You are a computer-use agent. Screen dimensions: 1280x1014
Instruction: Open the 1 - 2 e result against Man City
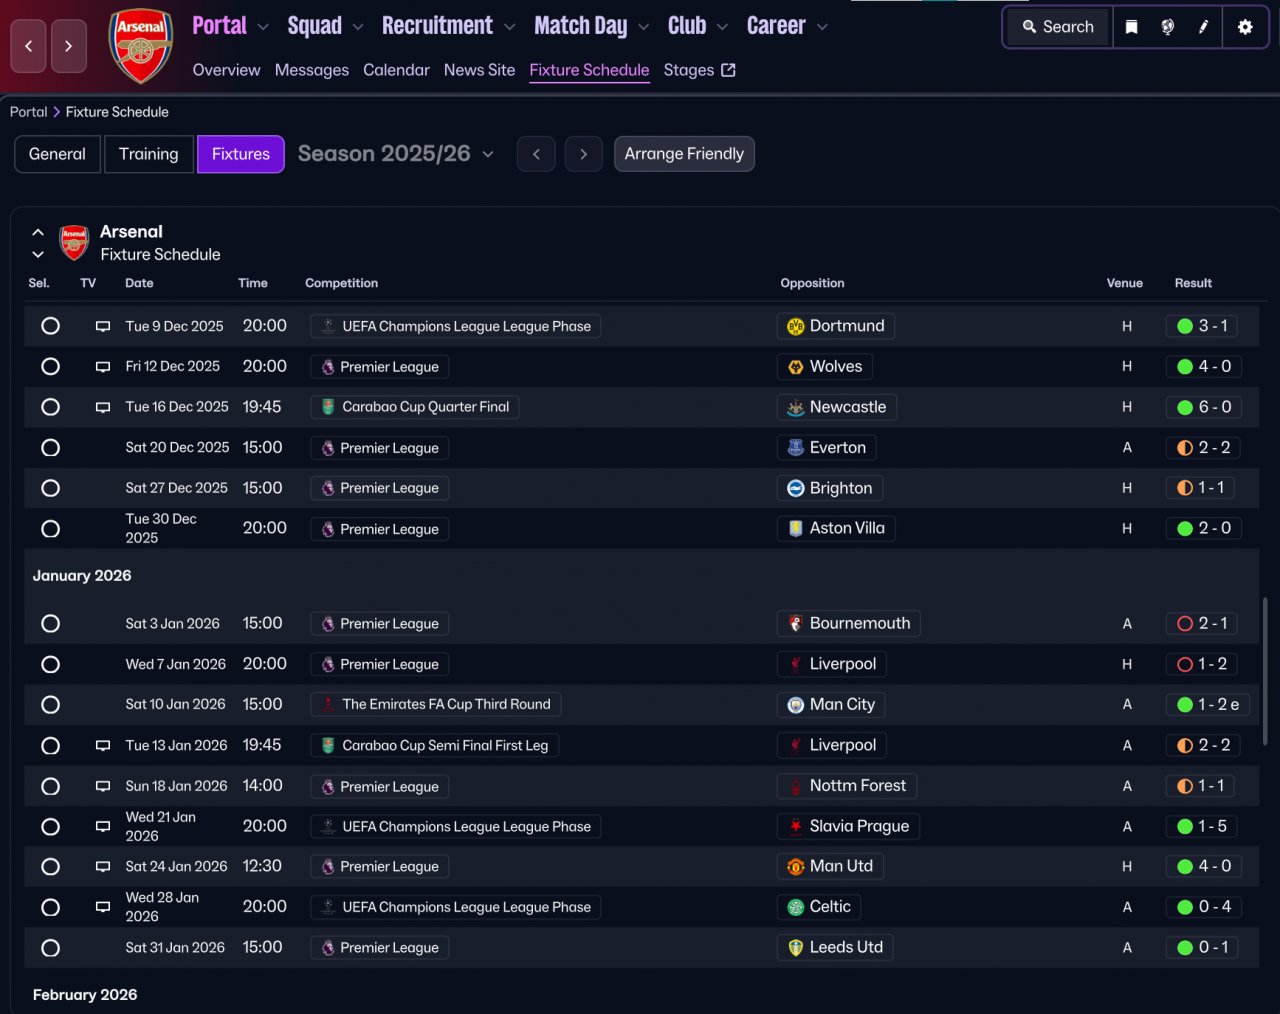pos(1208,705)
